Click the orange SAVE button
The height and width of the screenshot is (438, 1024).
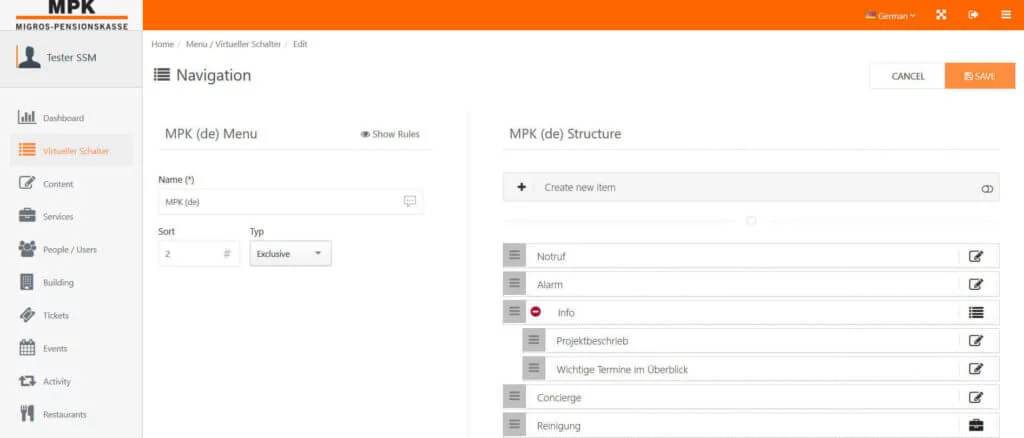[x=979, y=76]
